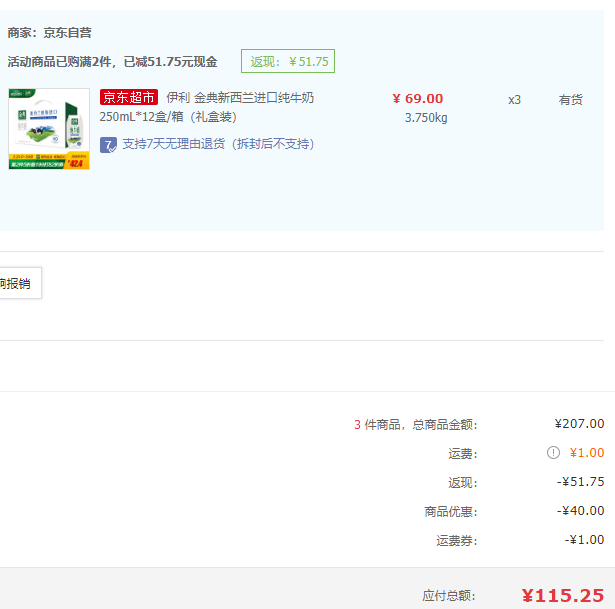Click the stock status 有货
This screenshot has width=615, height=609.
tap(570, 100)
